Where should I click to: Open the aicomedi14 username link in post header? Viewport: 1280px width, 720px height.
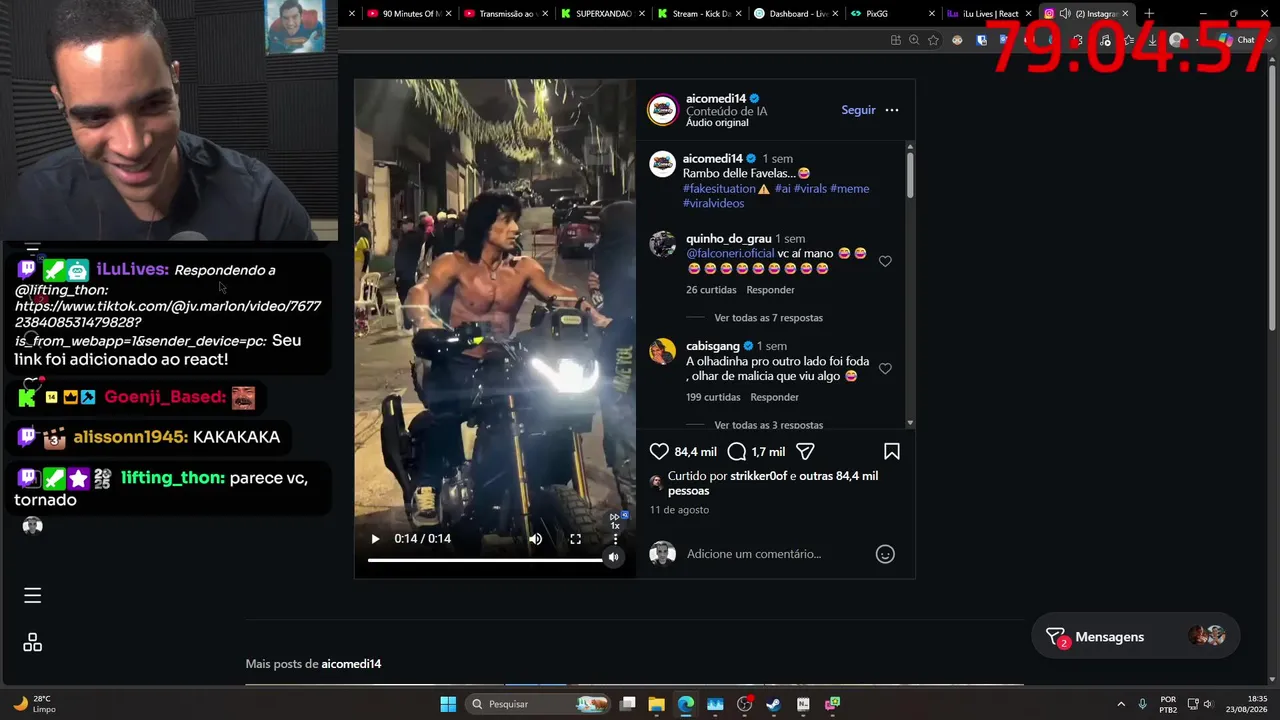(716, 99)
